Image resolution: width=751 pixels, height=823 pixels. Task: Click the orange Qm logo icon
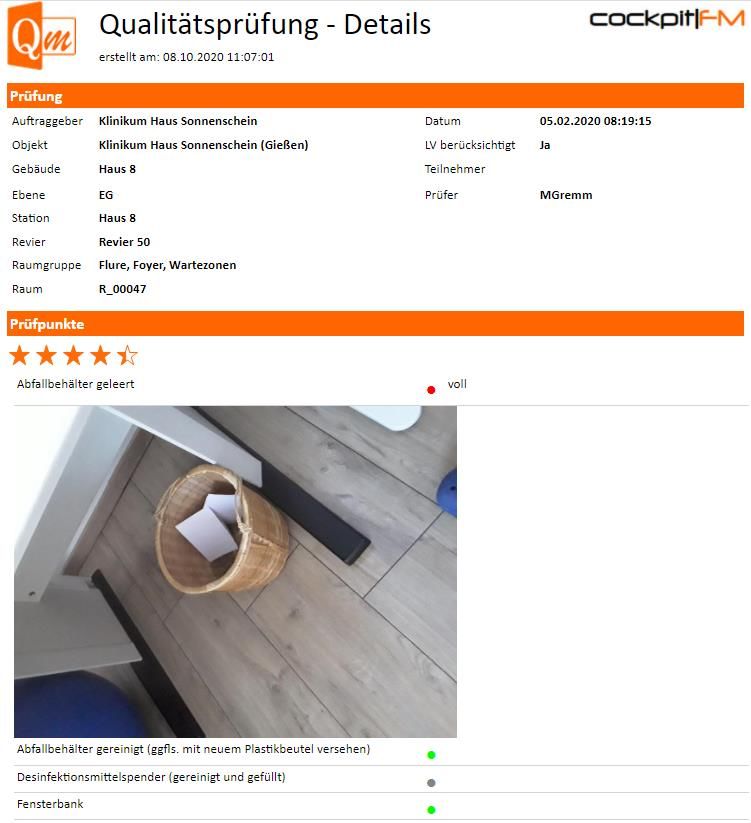(x=41, y=36)
